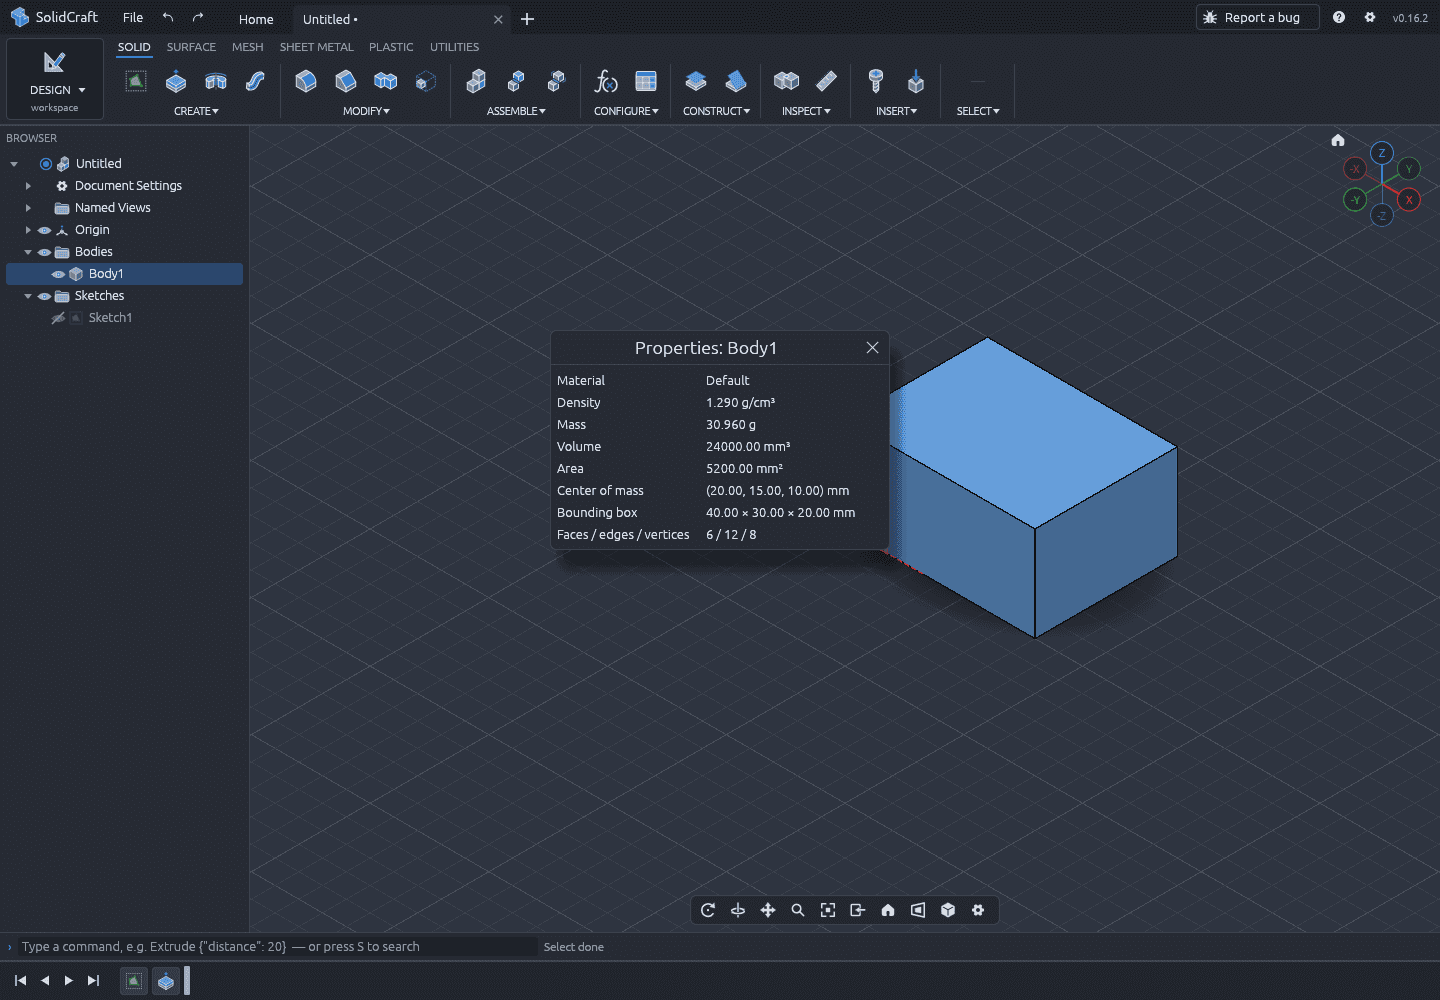1440x1000 pixels.
Task: Click the Insert component arrow icon
Action: click(916, 81)
